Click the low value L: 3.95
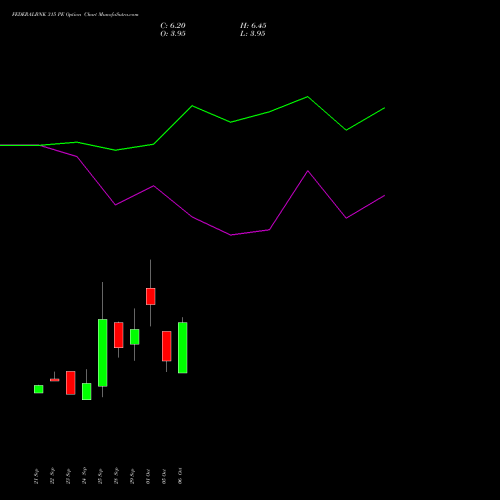This screenshot has height=500, width=500. (x=253, y=33)
